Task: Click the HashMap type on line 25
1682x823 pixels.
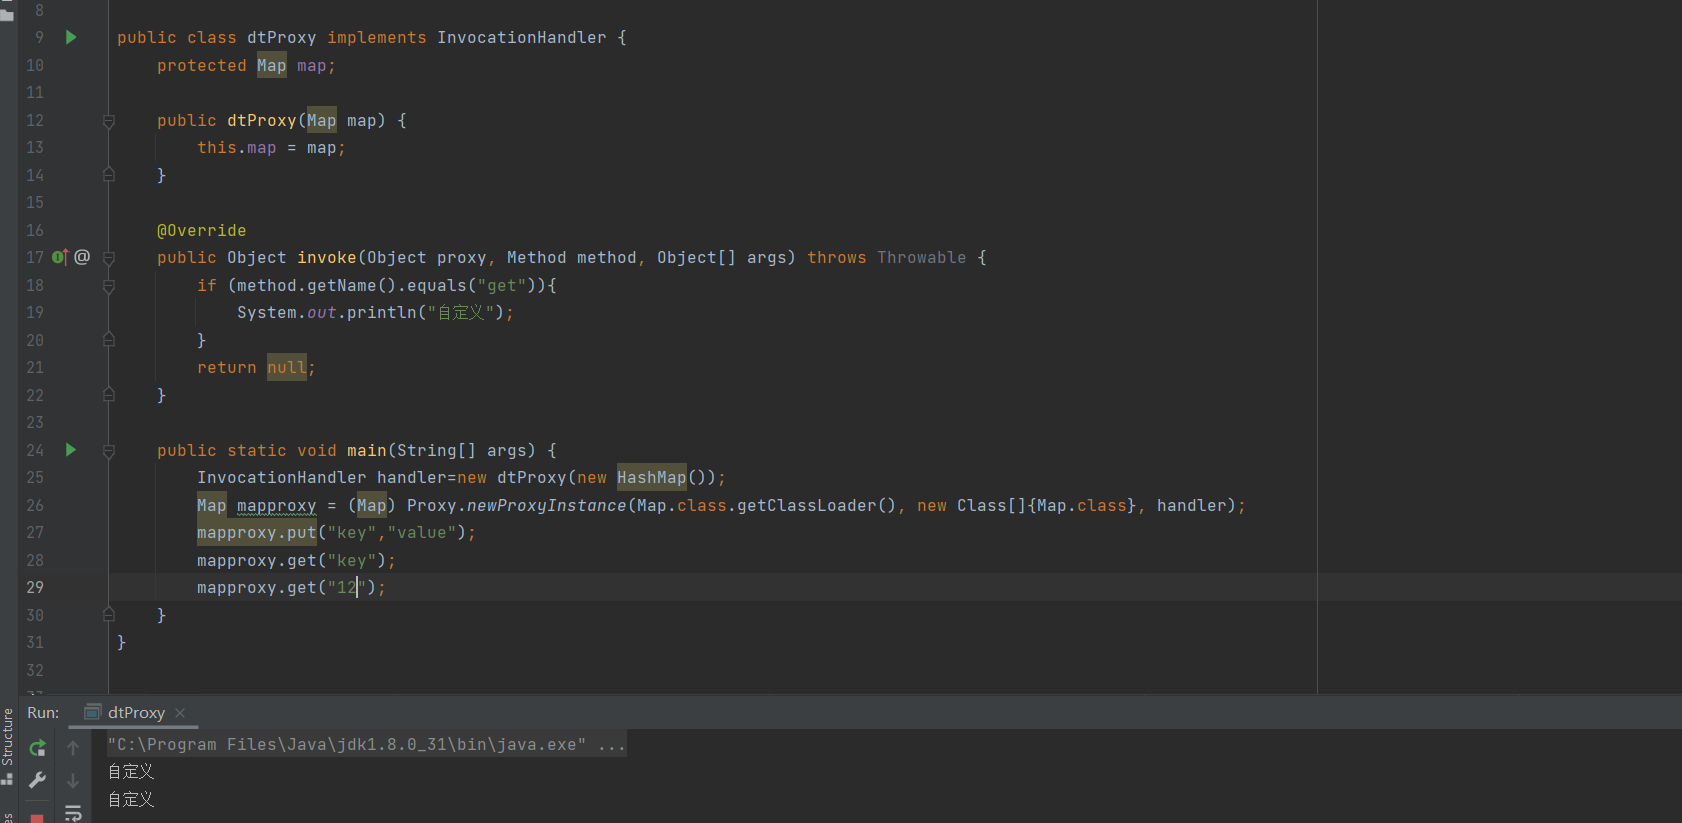Action: tap(651, 477)
